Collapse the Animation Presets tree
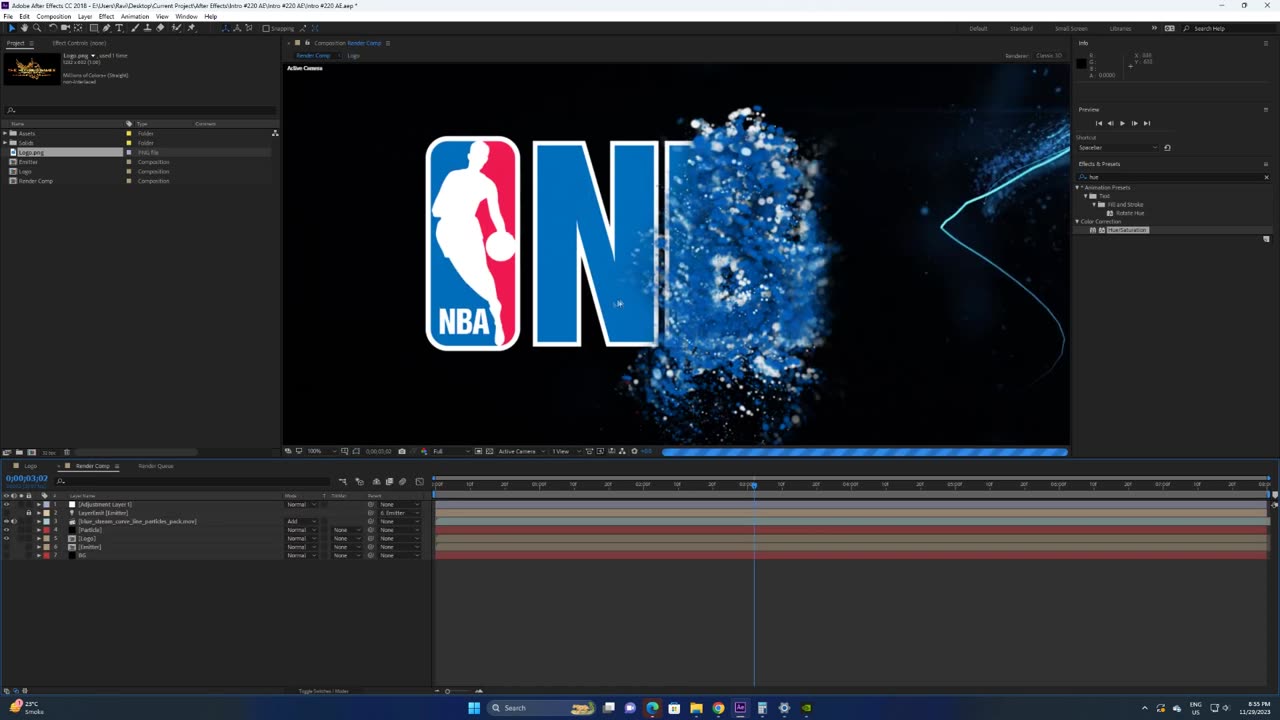The width and height of the screenshot is (1280, 720). pos(1078,187)
